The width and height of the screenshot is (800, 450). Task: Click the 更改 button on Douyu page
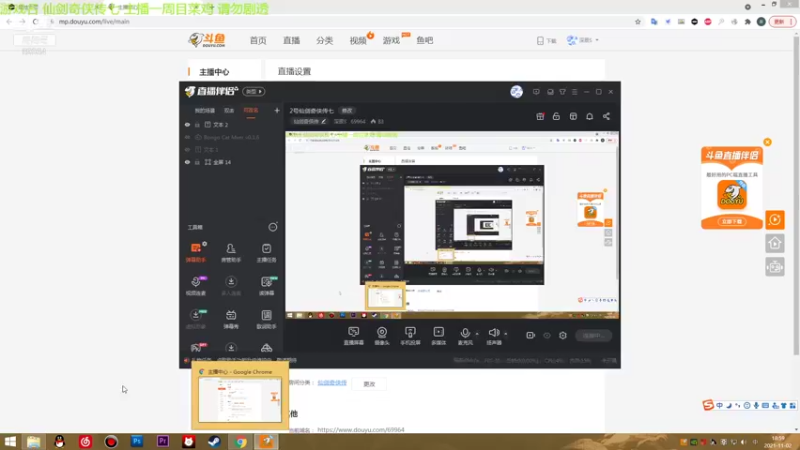click(x=369, y=384)
